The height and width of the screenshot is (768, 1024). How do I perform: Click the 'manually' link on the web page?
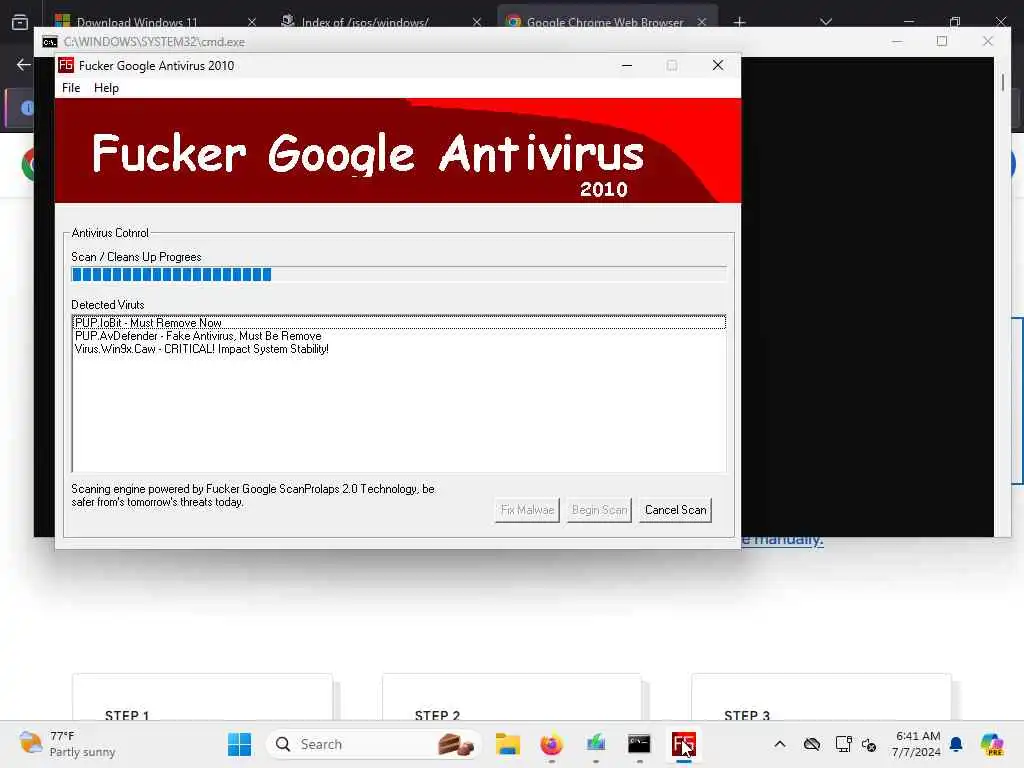pyautogui.click(x=782, y=541)
